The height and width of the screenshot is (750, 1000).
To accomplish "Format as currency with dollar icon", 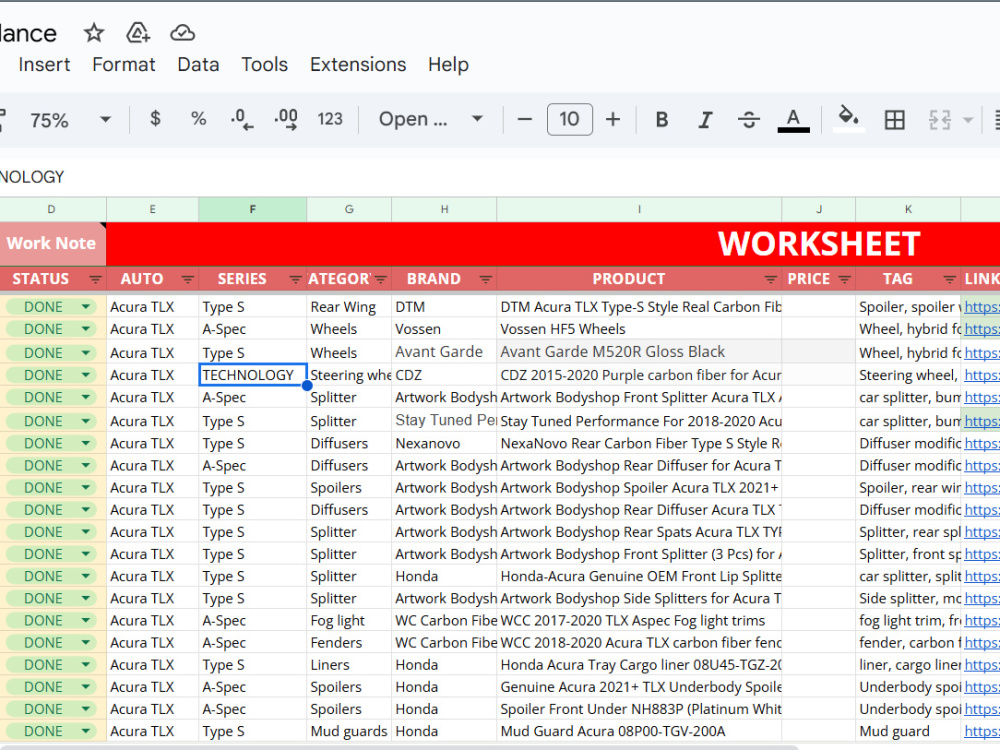I will click(155, 119).
